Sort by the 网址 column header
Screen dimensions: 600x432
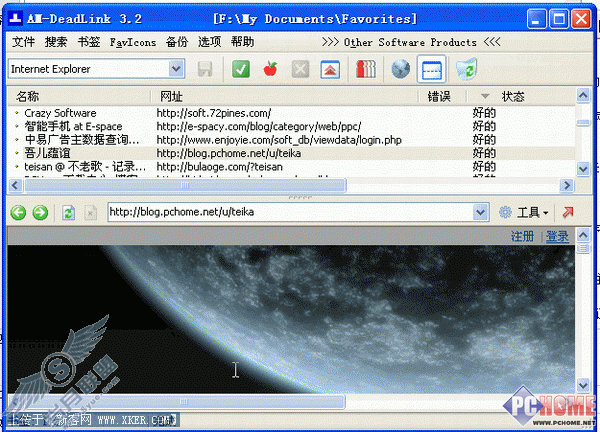coord(284,96)
